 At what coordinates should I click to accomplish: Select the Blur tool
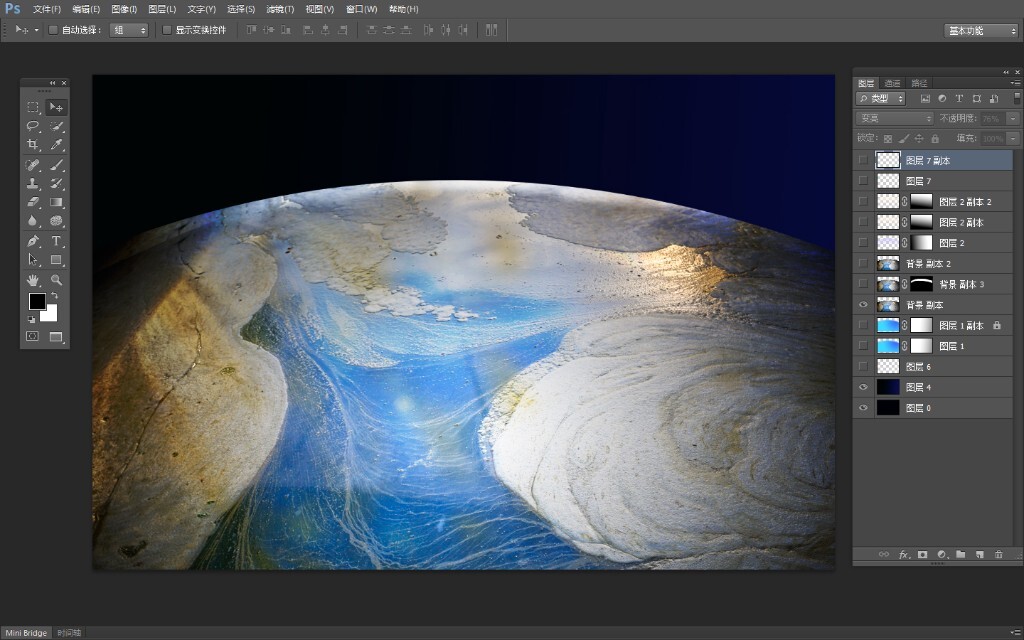(33, 221)
